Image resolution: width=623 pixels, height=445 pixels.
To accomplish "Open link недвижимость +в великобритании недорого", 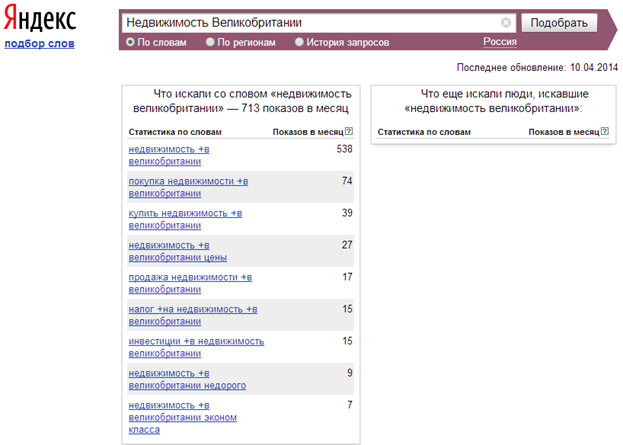I will pyautogui.click(x=187, y=379).
